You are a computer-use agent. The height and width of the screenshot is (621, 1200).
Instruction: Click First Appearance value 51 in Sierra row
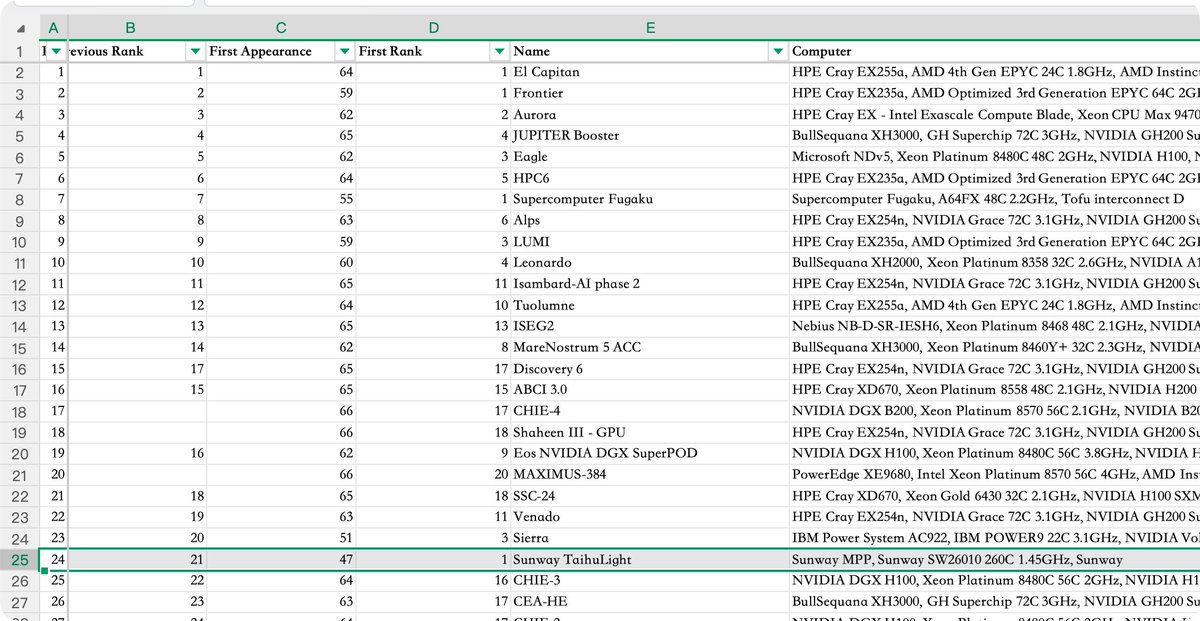tap(281, 538)
